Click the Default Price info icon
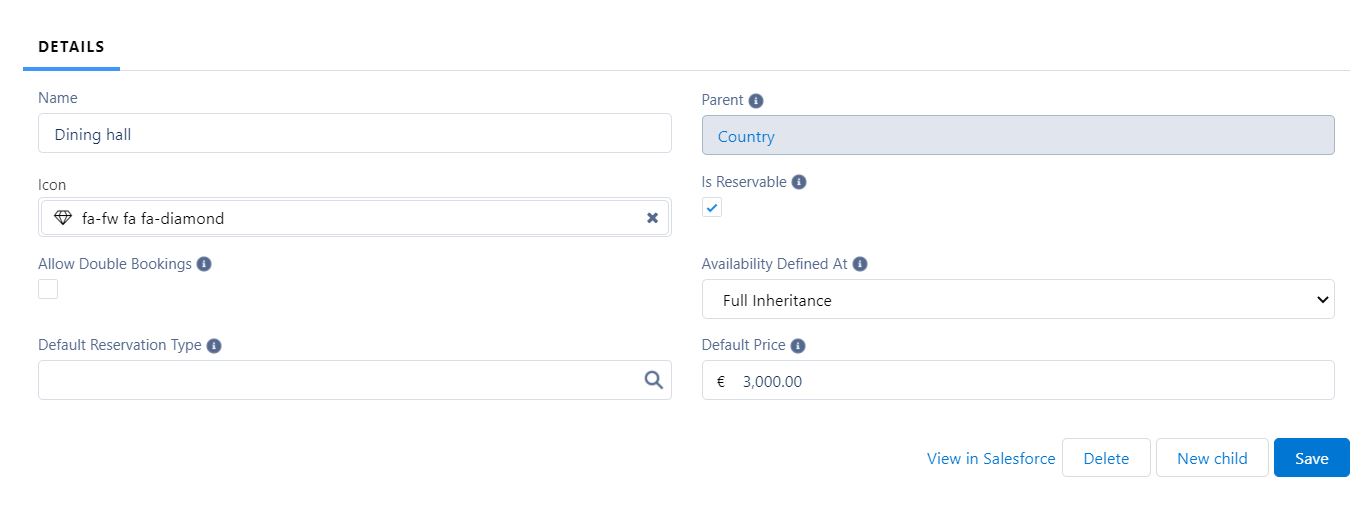This screenshot has height=517, width=1369. tap(797, 346)
